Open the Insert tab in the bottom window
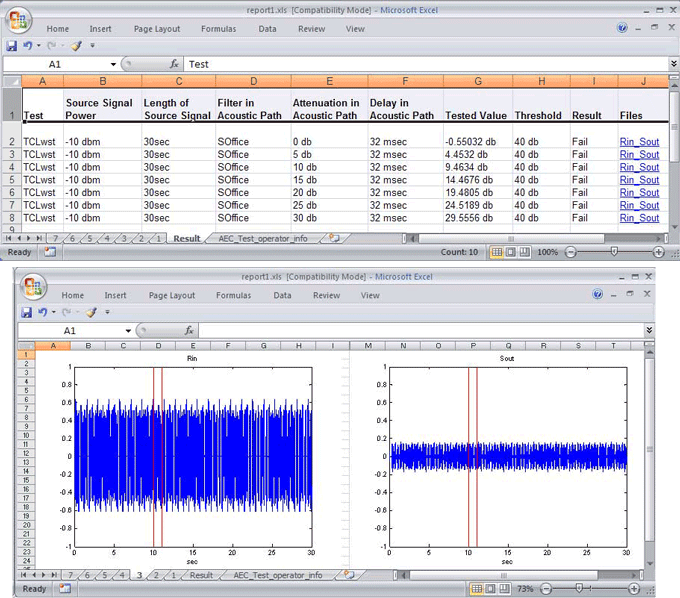Screen dimensions: 680x598 point(115,295)
